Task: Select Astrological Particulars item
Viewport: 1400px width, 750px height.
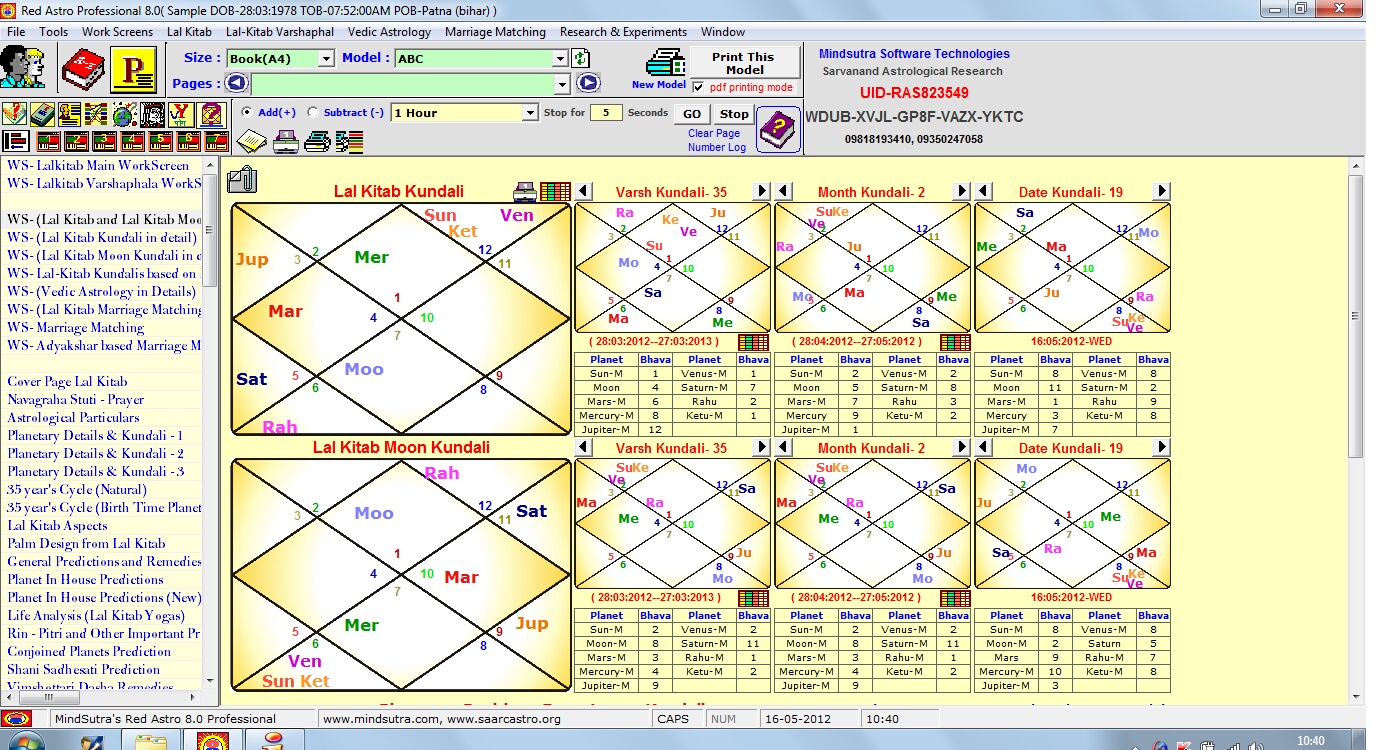Action: [x=73, y=417]
